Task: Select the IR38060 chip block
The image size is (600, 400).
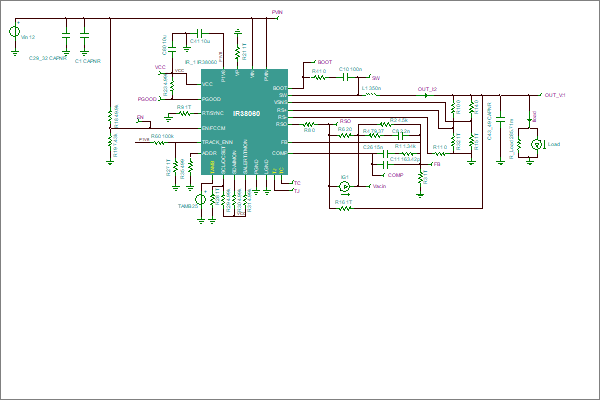Action: (245, 122)
